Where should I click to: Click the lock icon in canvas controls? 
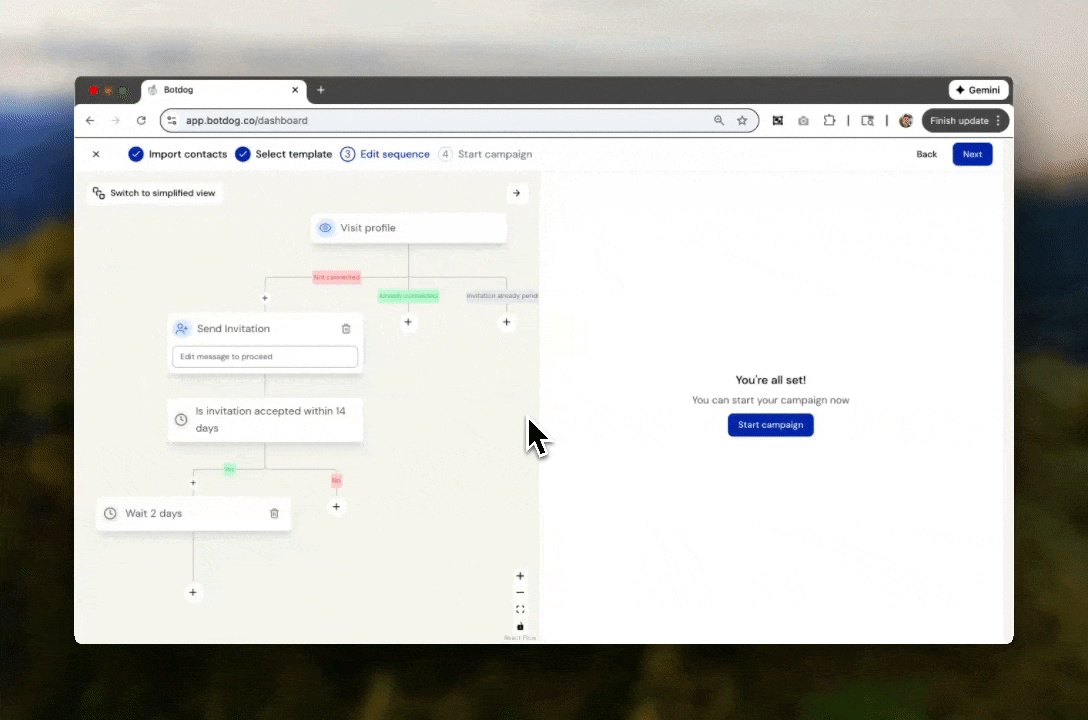pos(520,626)
